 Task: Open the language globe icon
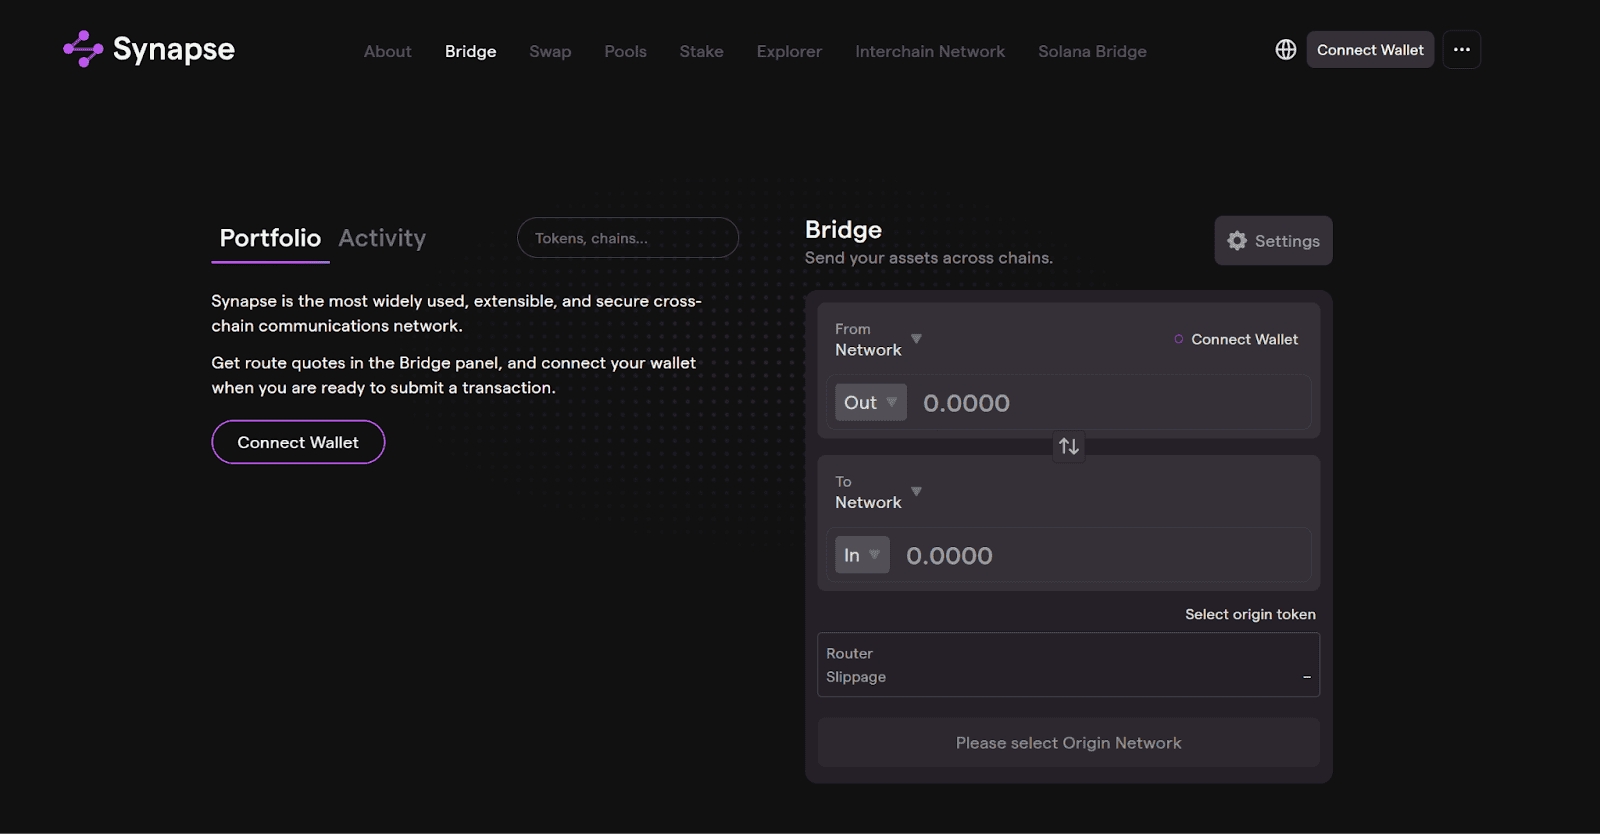(x=1286, y=49)
